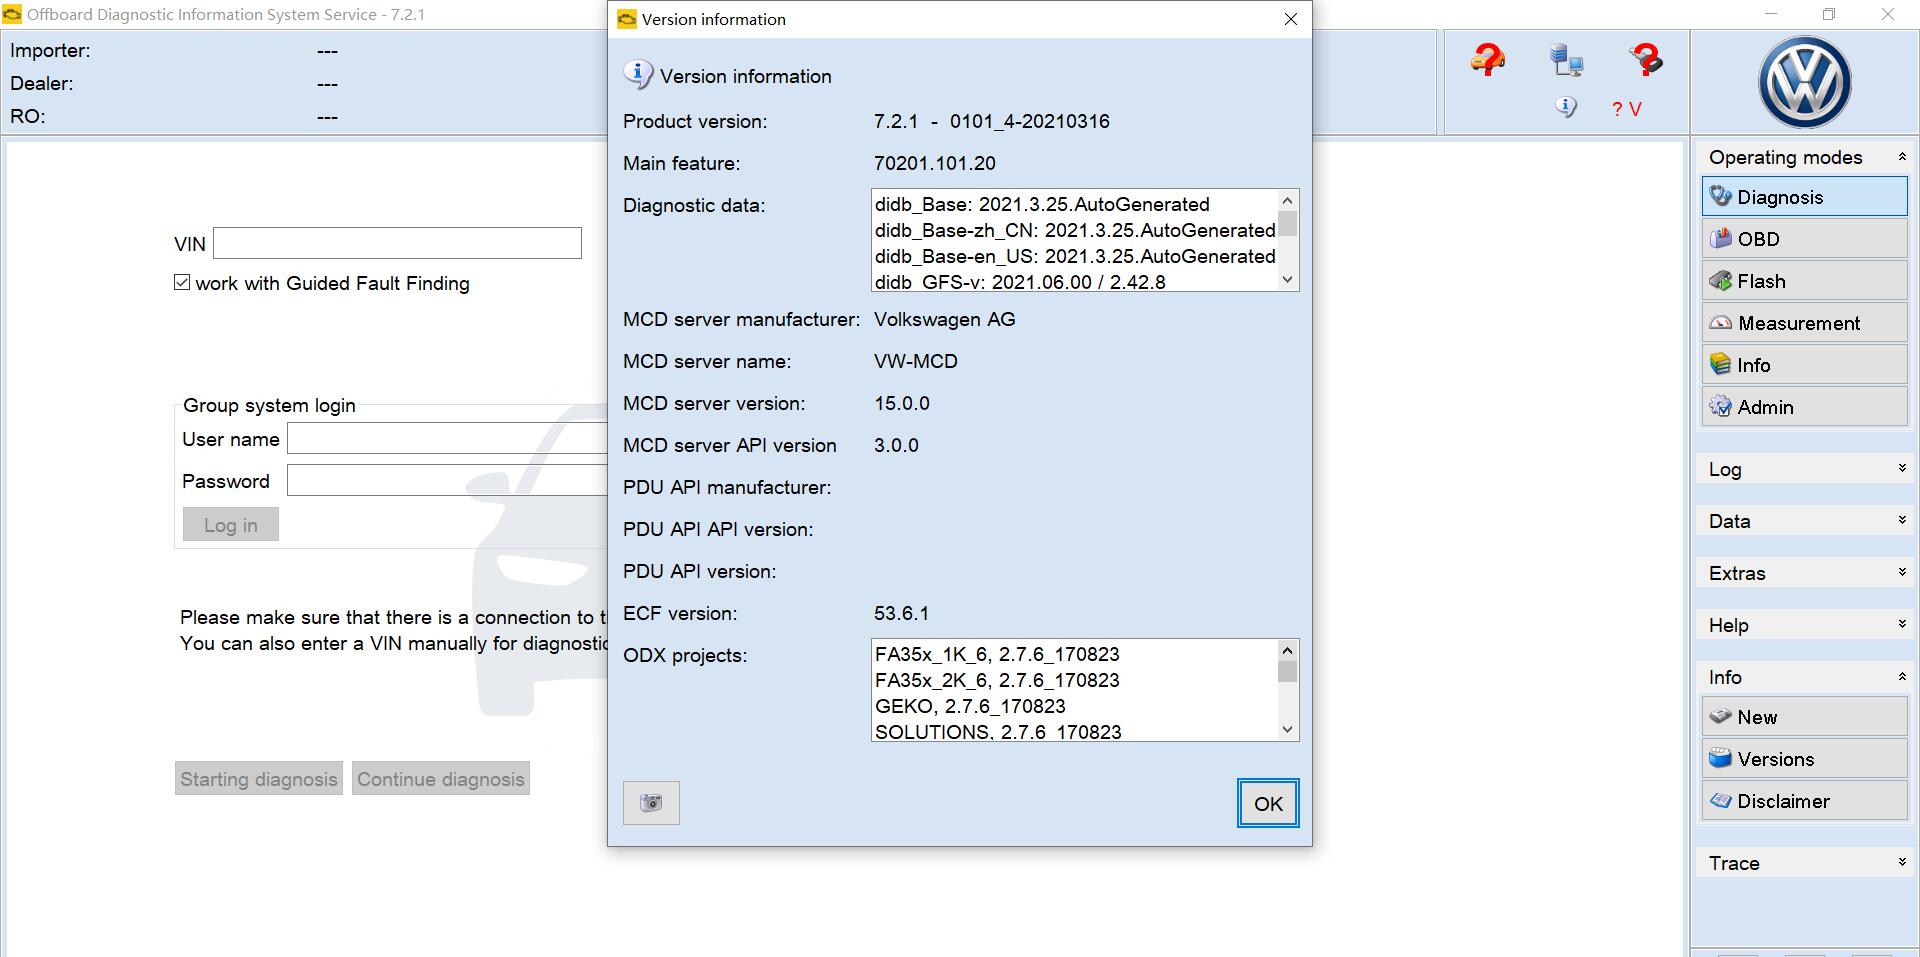Click the Log in button
The width and height of the screenshot is (1920, 957).
[x=230, y=525]
